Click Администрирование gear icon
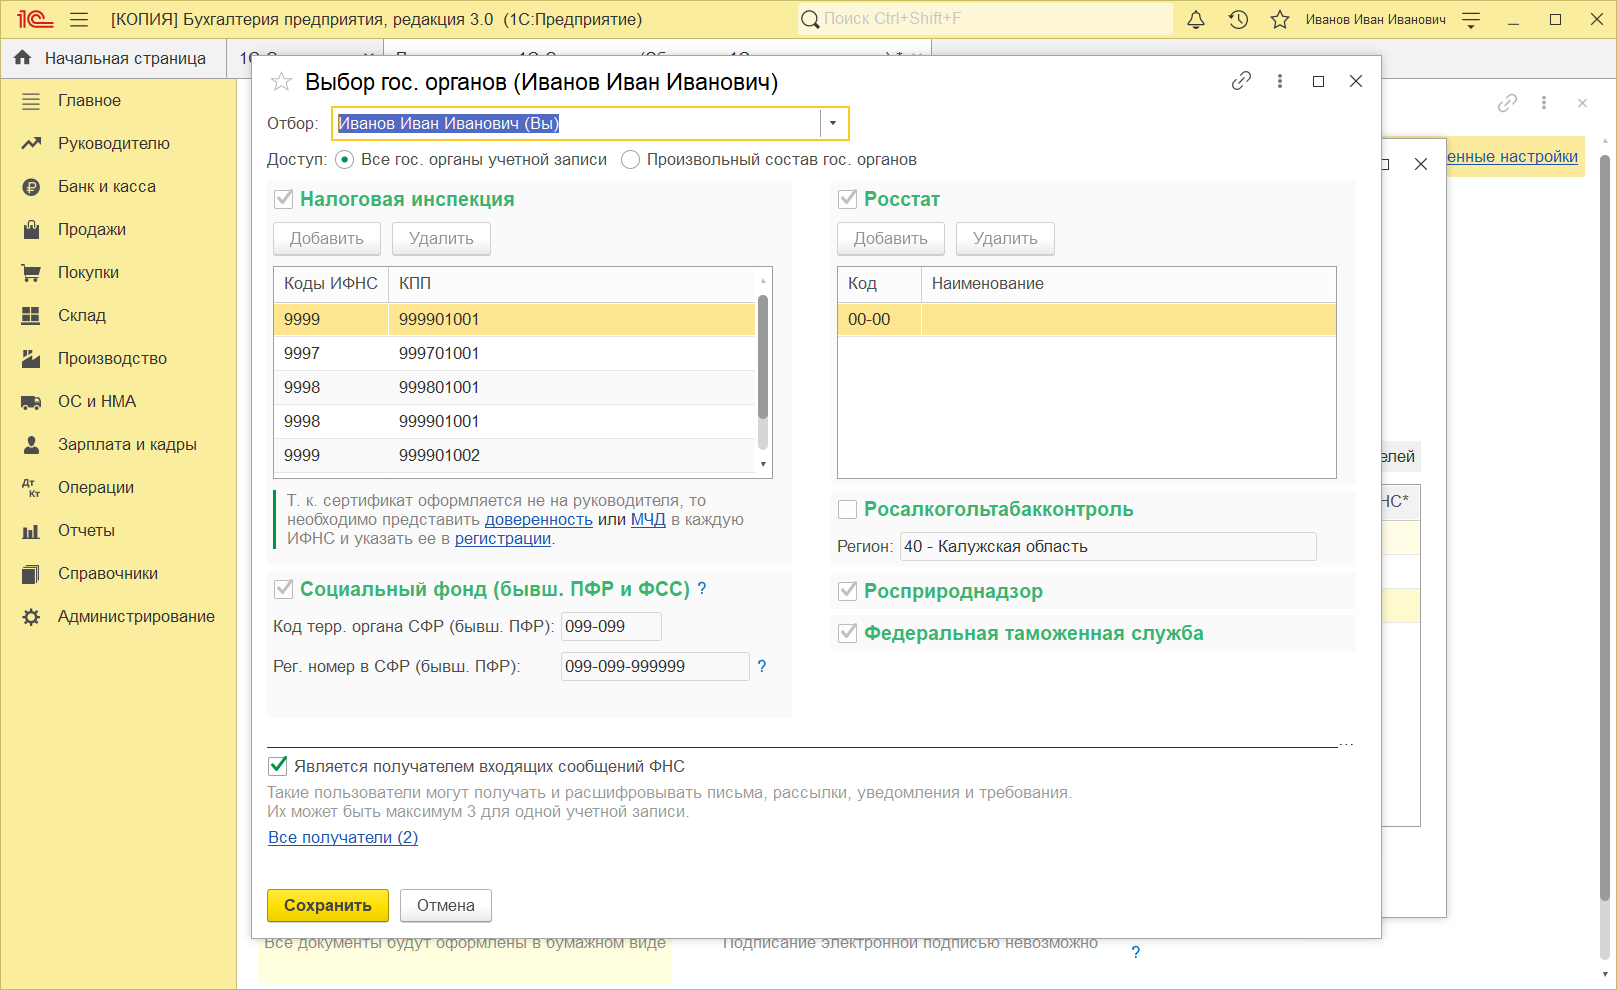 [31, 617]
